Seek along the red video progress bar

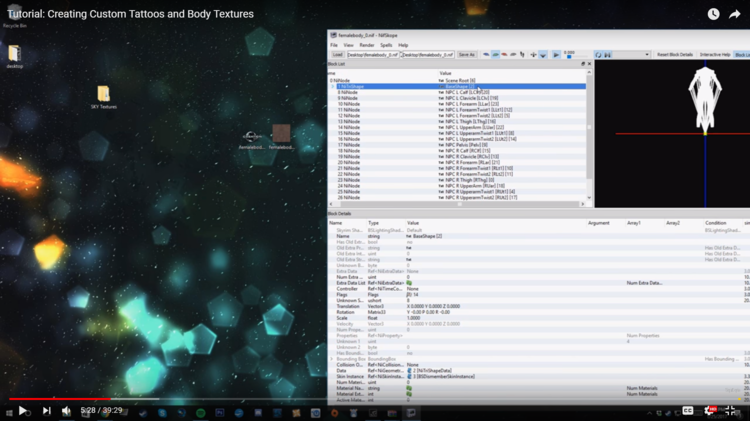click(60, 399)
